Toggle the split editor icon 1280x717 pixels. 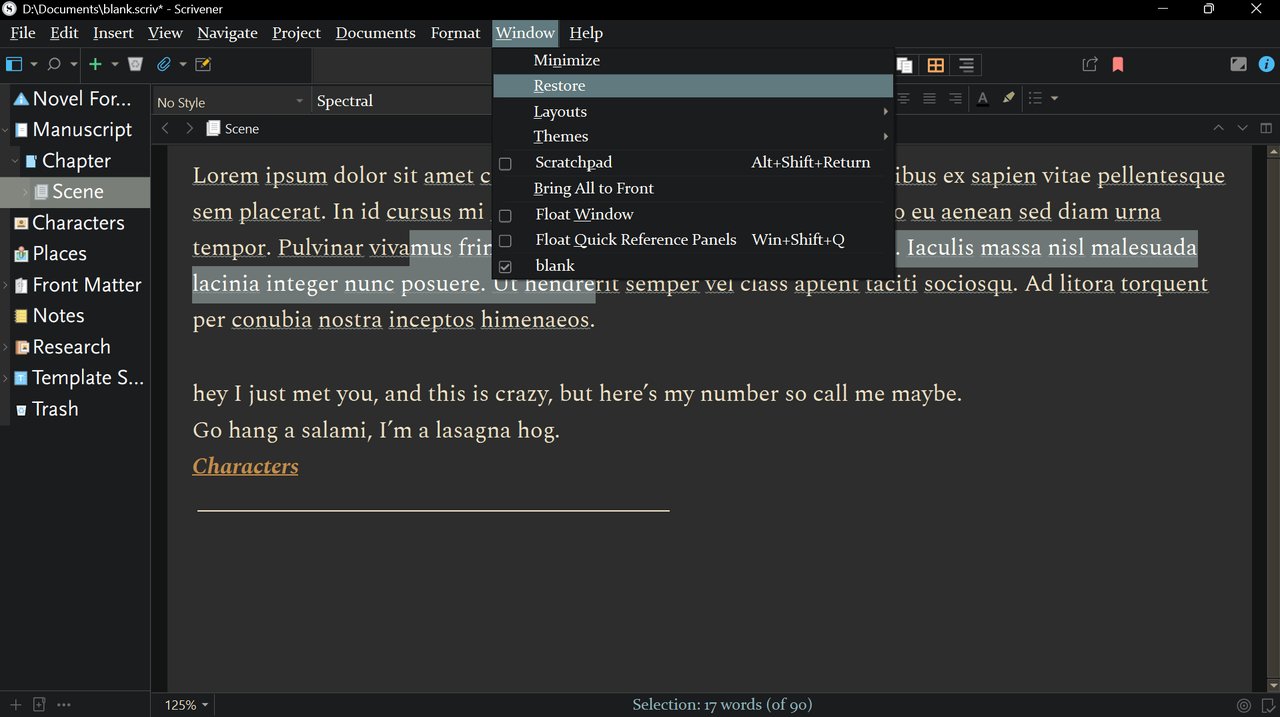[1266, 128]
